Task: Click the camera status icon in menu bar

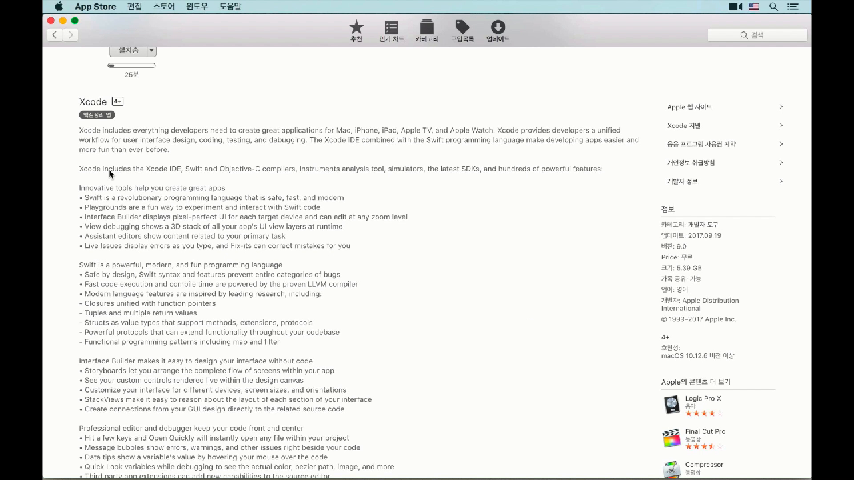Action: (x=735, y=7)
